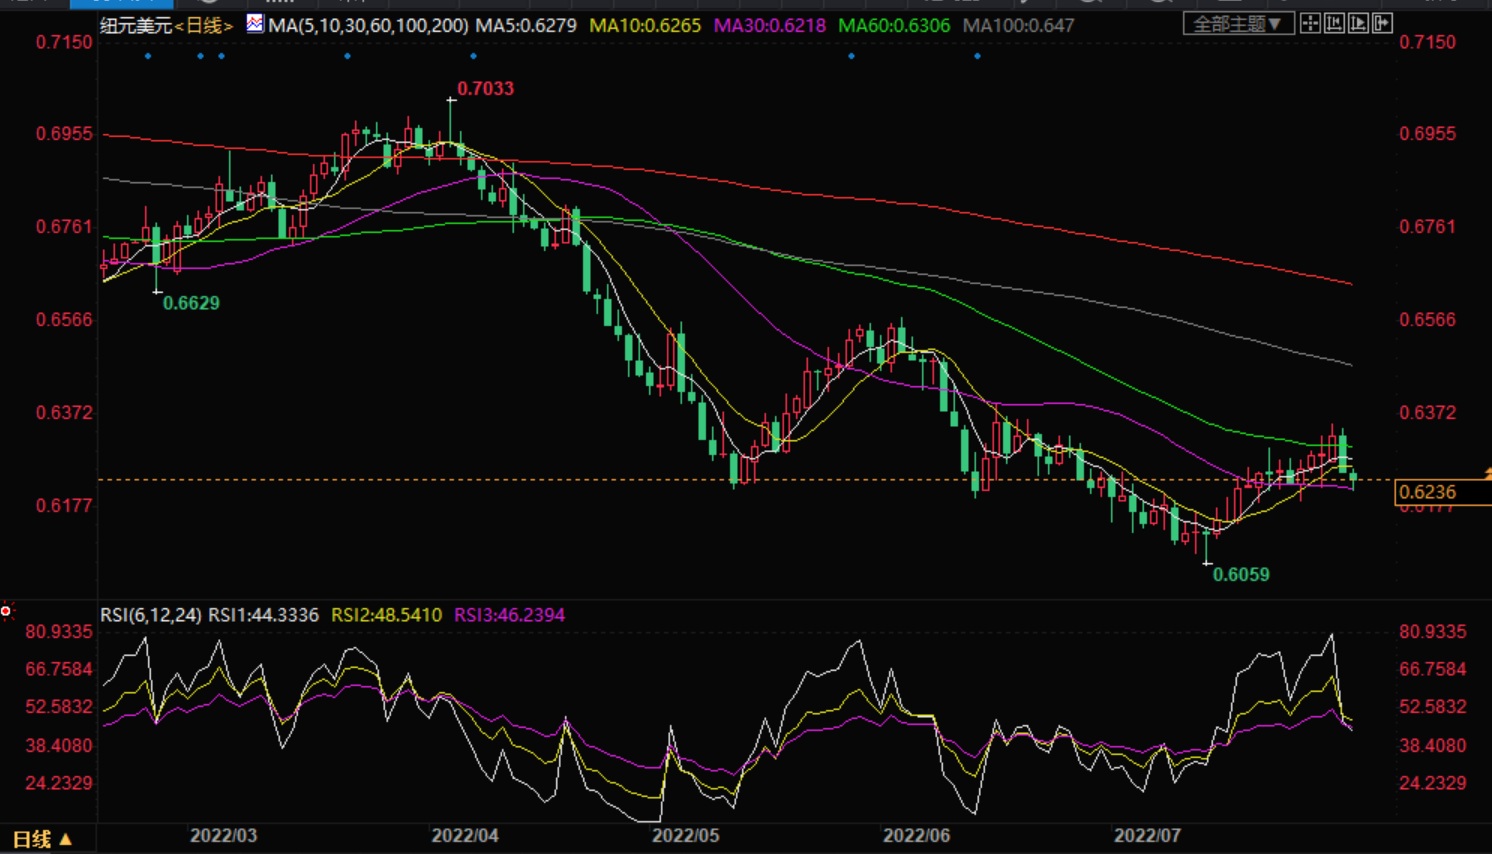Viewport: 1492px width, 854px height.
Task: Click the red alert dot beside the RSI panel
Action: coord(6,610)
